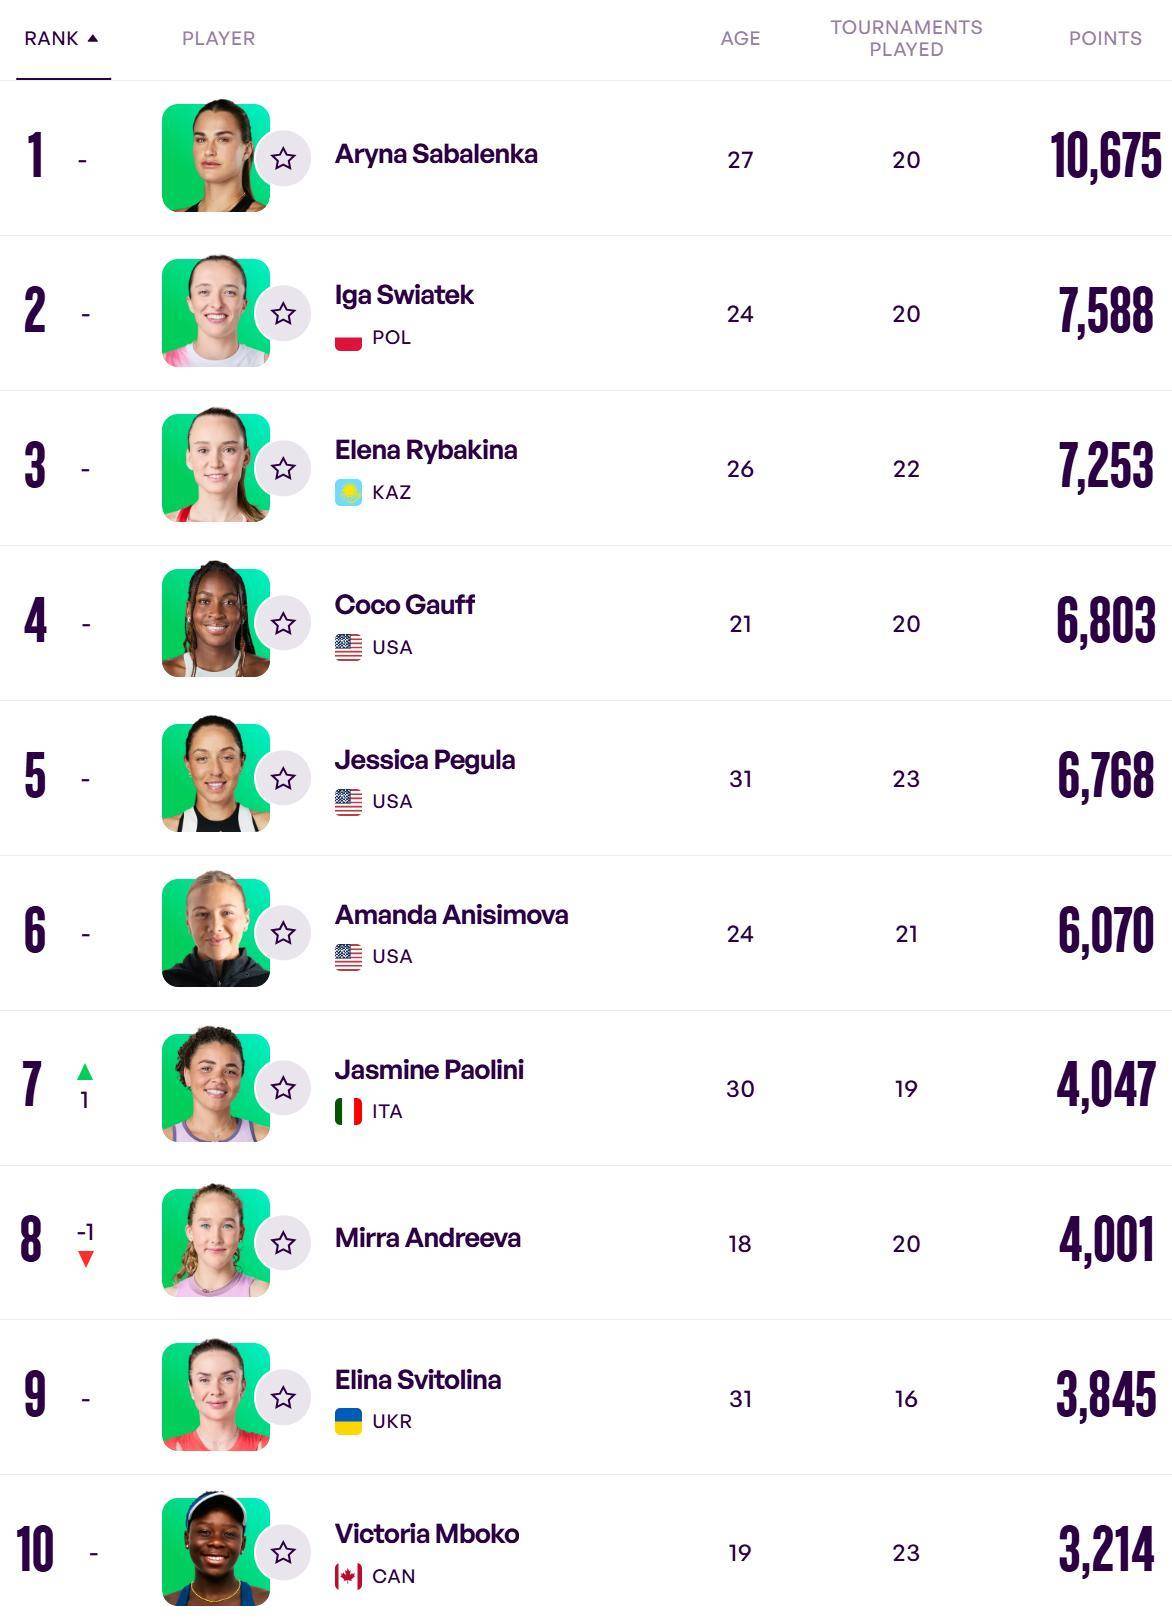Click the Canada flag icon under Mboko
This screenshot has height=1619, width=1172.
[x=348, y=1576]
